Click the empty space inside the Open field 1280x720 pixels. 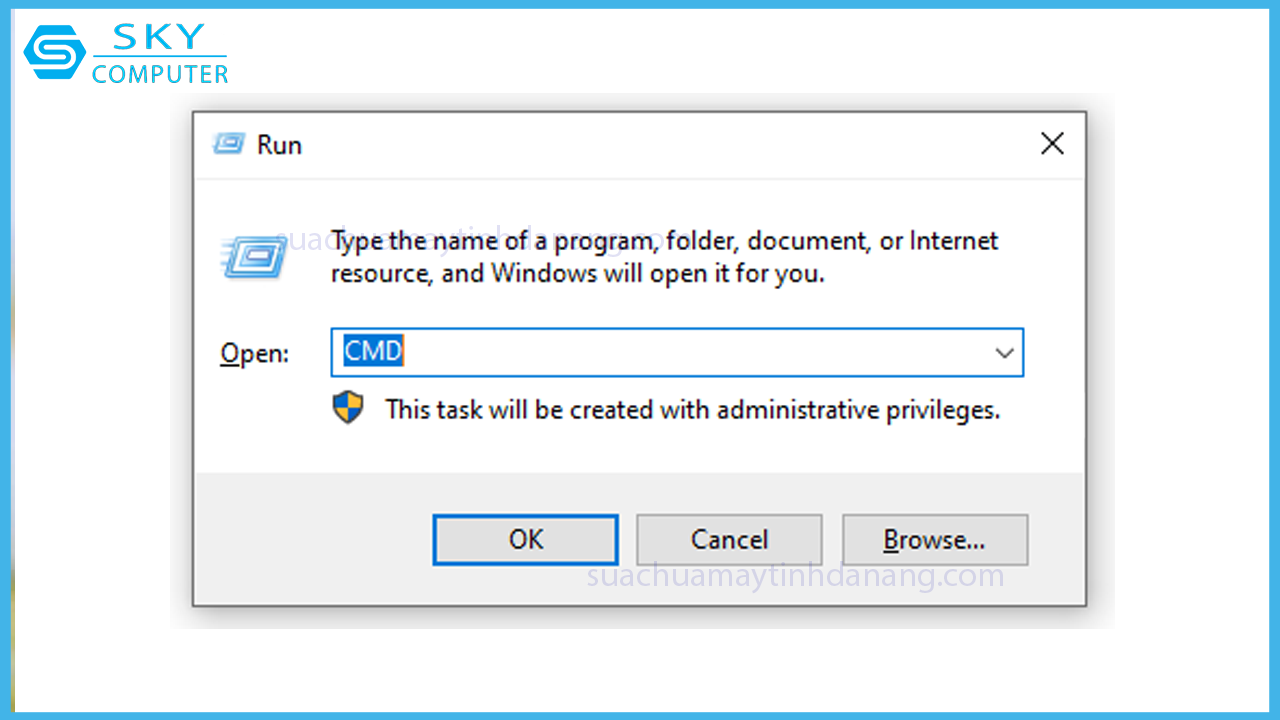point(690,353)
